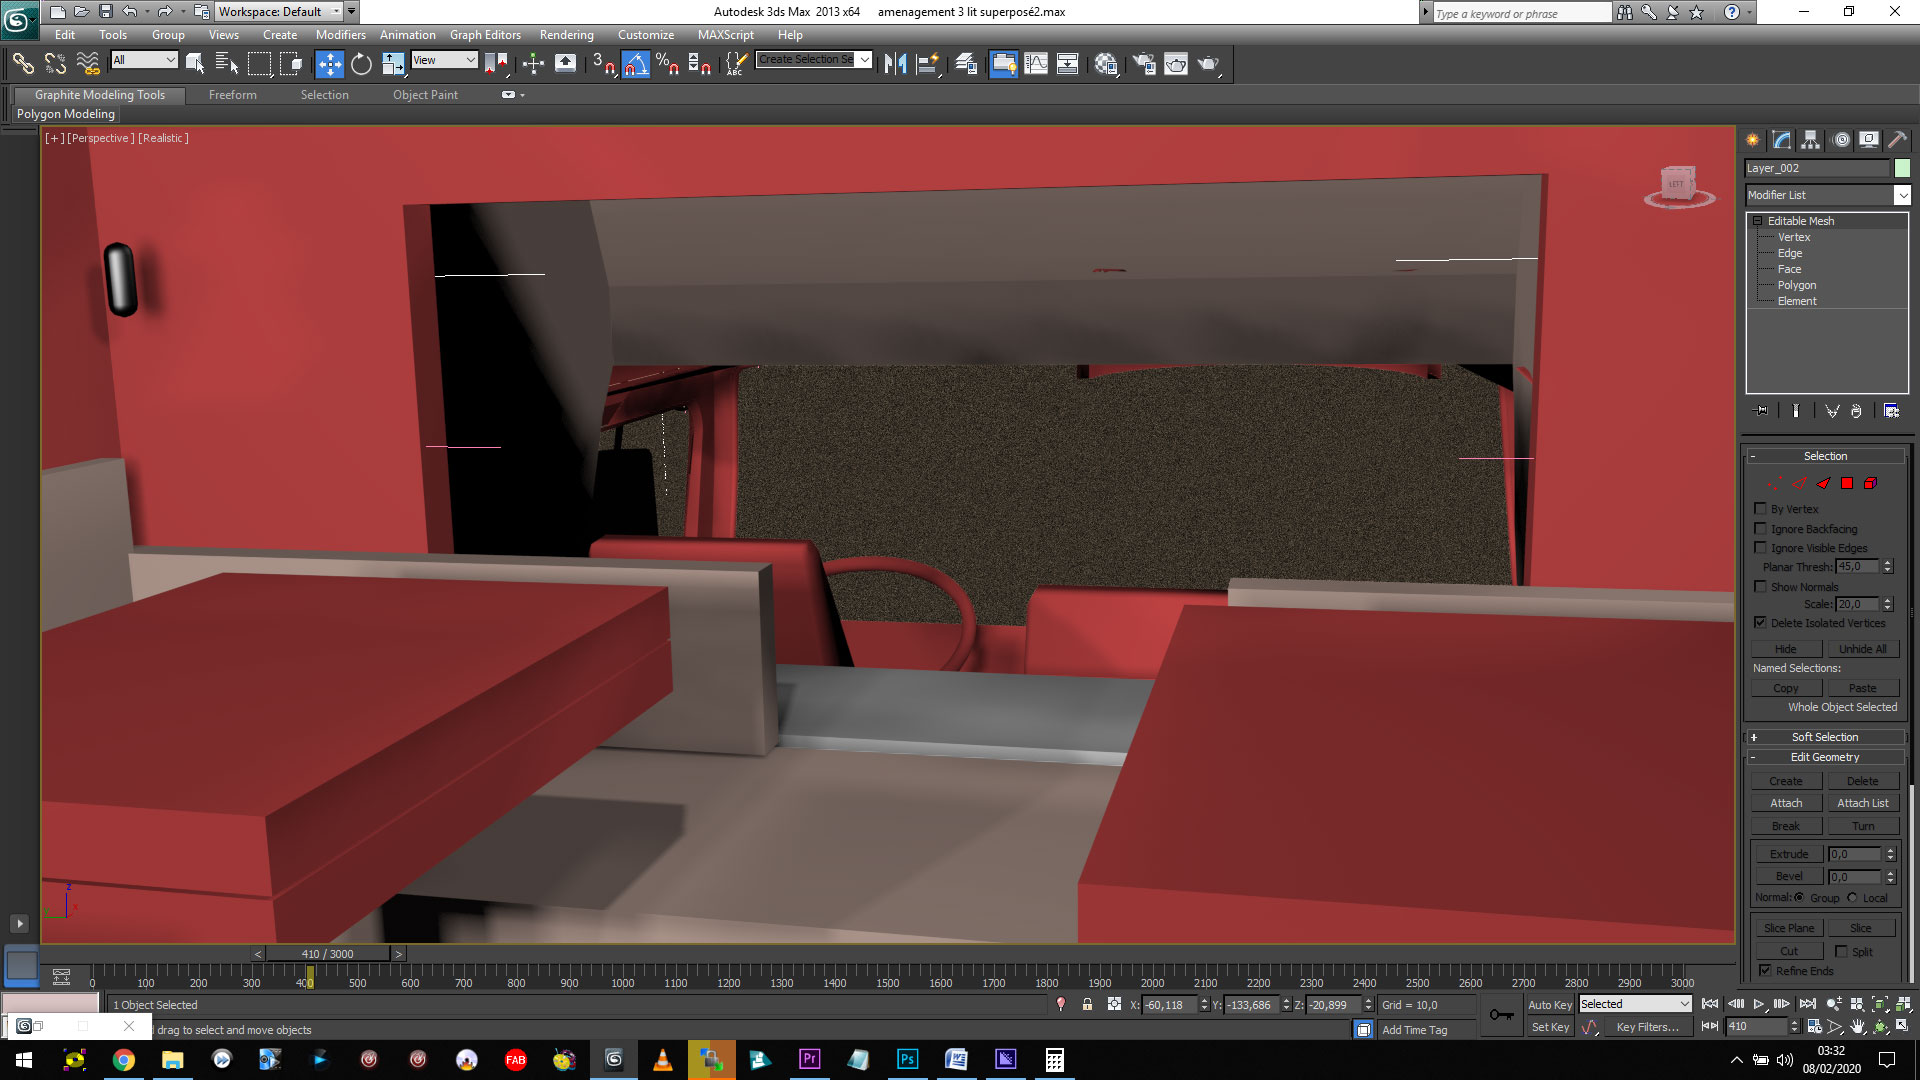Select Polygon sub-object selection icon
1920x1080 pixels.
point(1847,483)
